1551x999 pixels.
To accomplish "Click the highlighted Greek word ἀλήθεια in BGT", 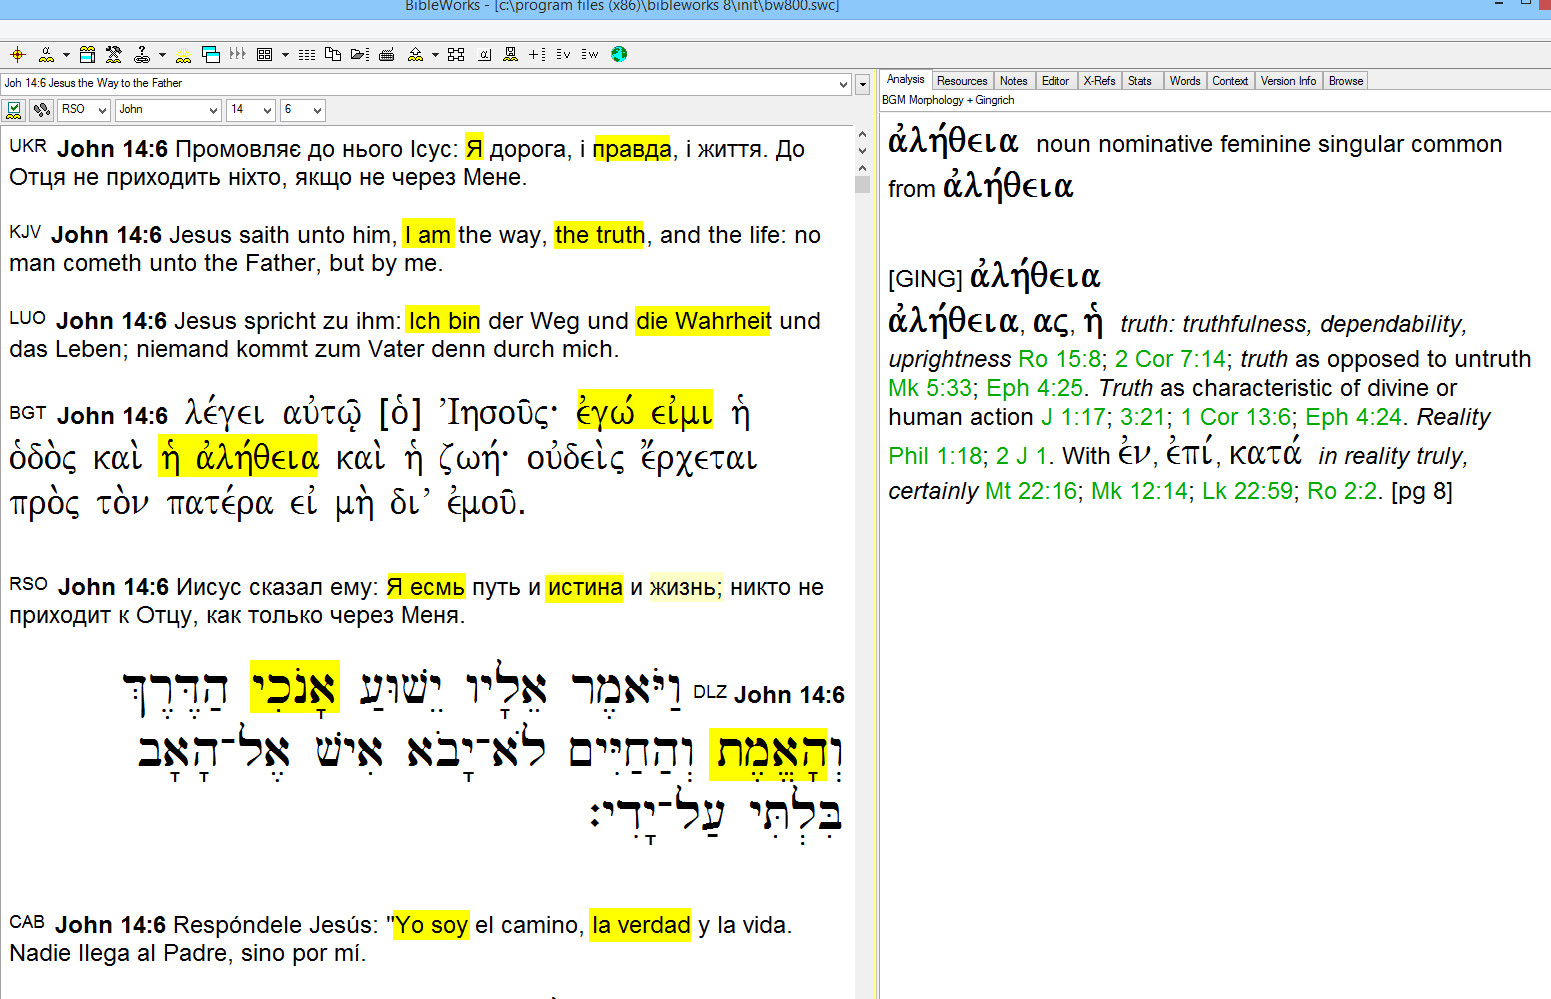I will click(x=257, y=459).
